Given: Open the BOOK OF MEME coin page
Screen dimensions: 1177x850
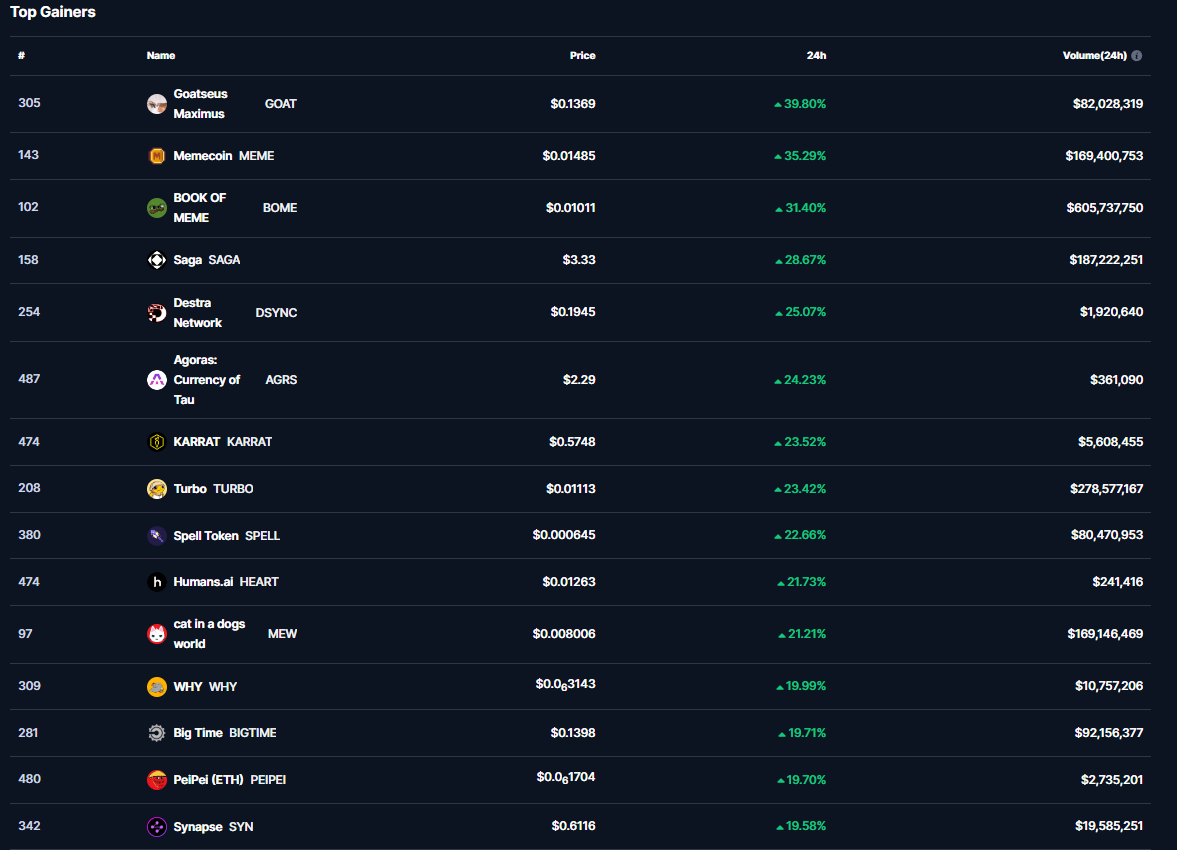Looking at the screenshot, I should click(200, 208).
